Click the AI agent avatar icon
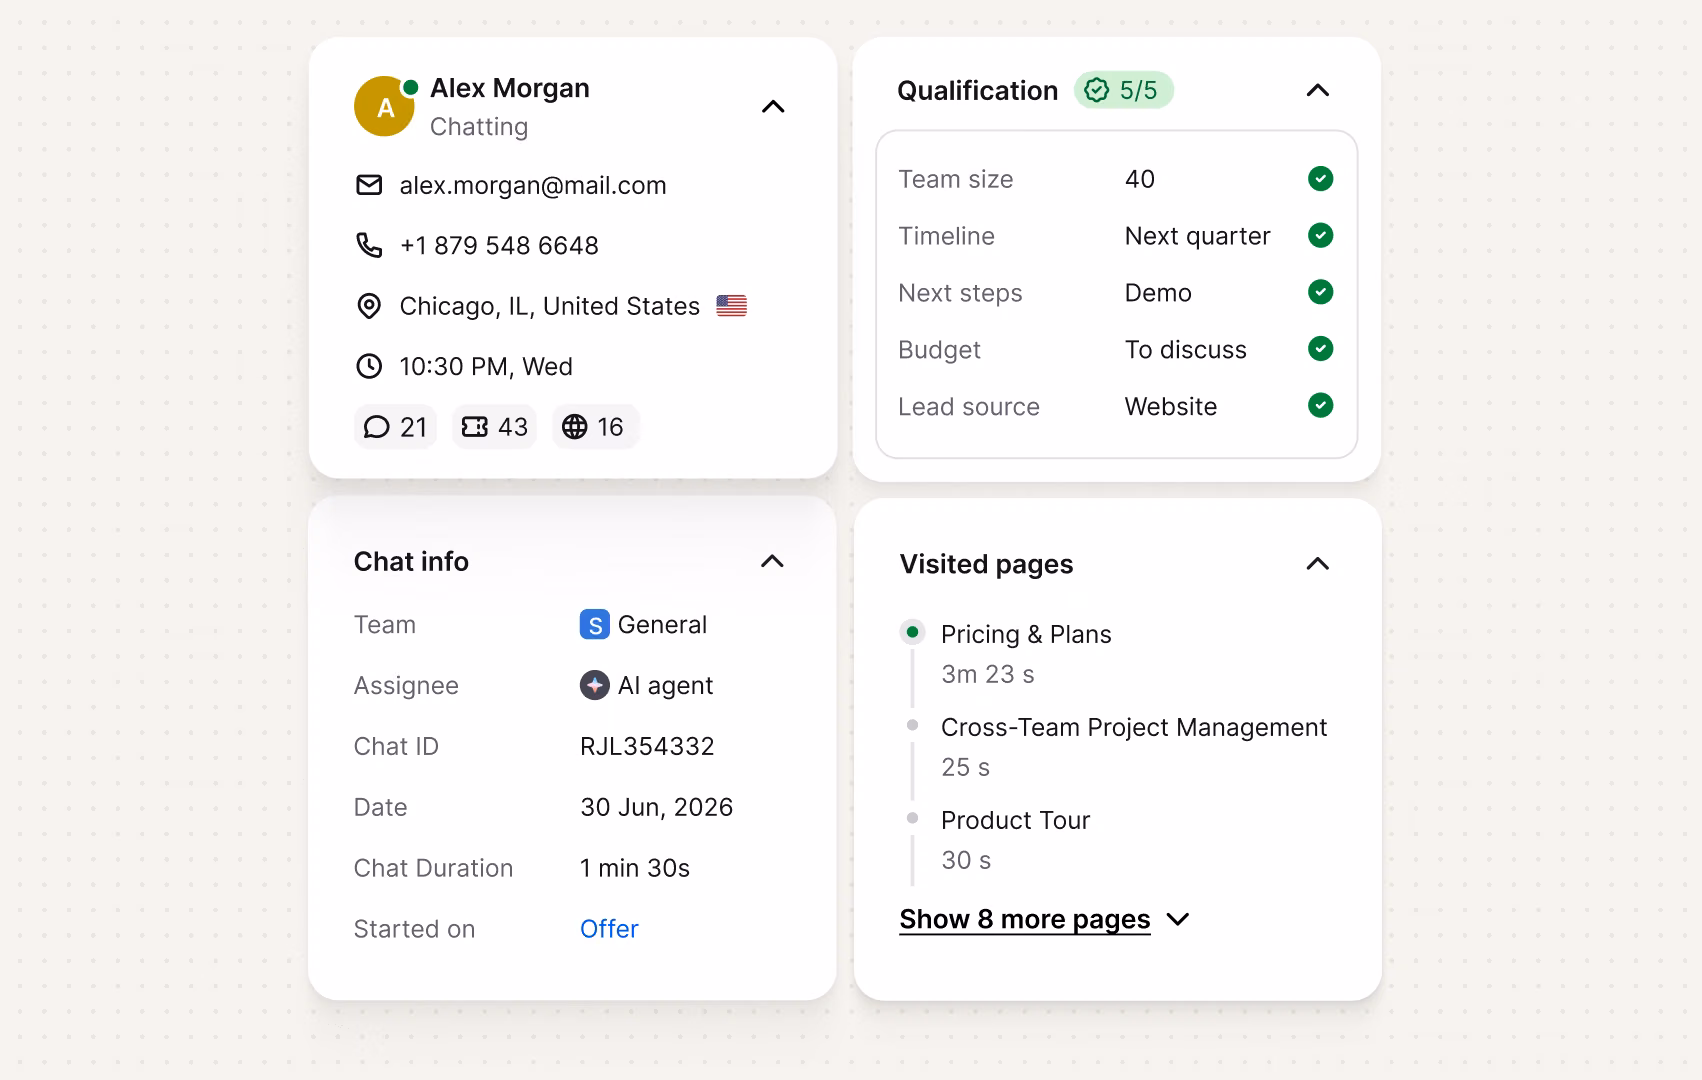Screen dimensions: 1702x1080 595,685
